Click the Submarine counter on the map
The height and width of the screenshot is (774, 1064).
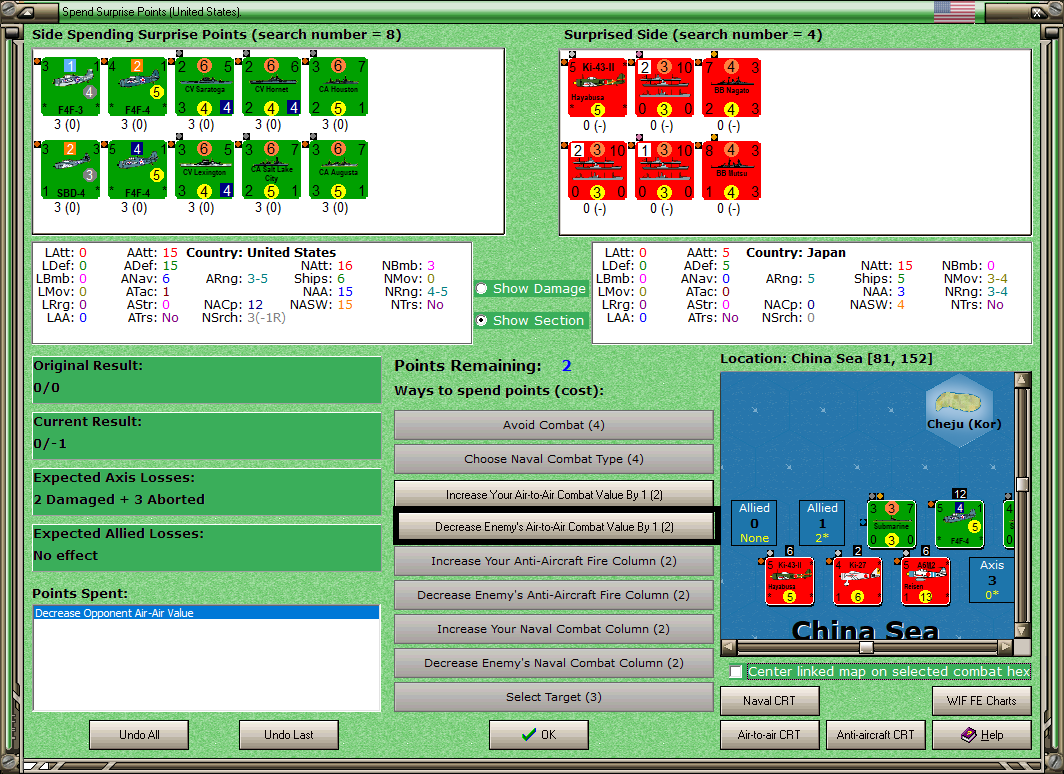(892, 524)
